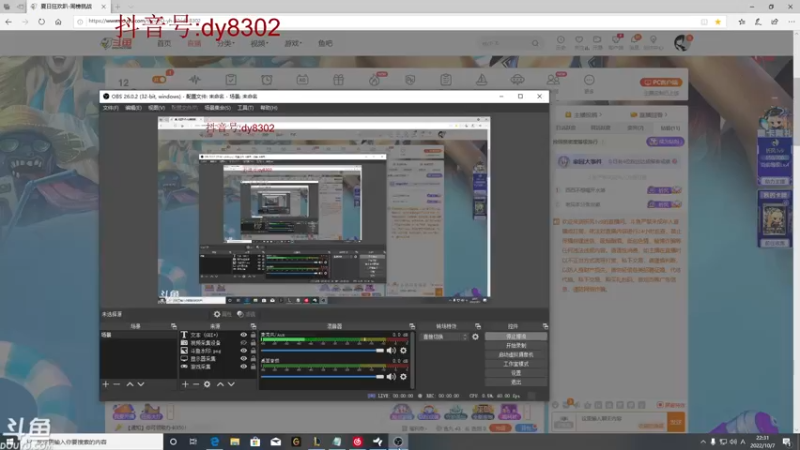Viewport: 800px width, 450px height.
Task: Move scene up in Scenes panel
Action: click(x=130, y=384)
